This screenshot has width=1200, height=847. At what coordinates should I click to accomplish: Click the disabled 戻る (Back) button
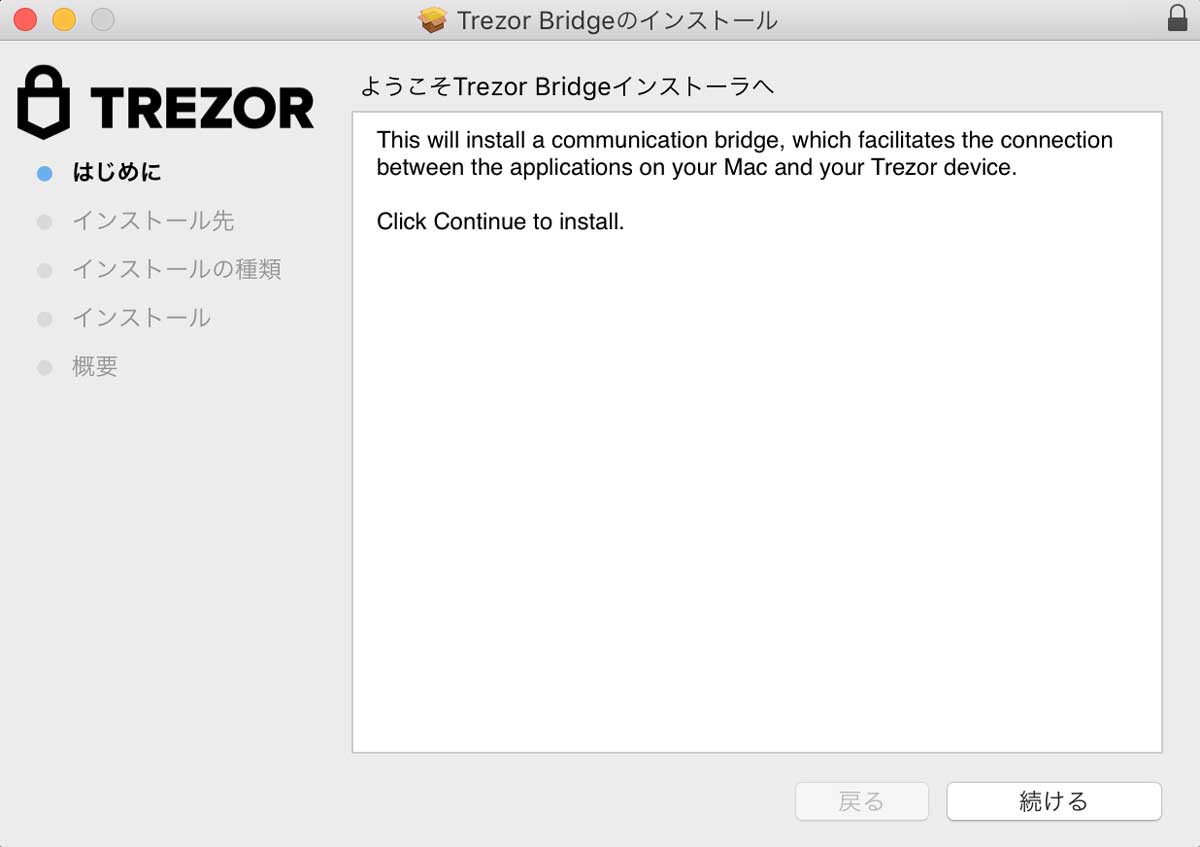pyautogui.click(x=862, y=801)
